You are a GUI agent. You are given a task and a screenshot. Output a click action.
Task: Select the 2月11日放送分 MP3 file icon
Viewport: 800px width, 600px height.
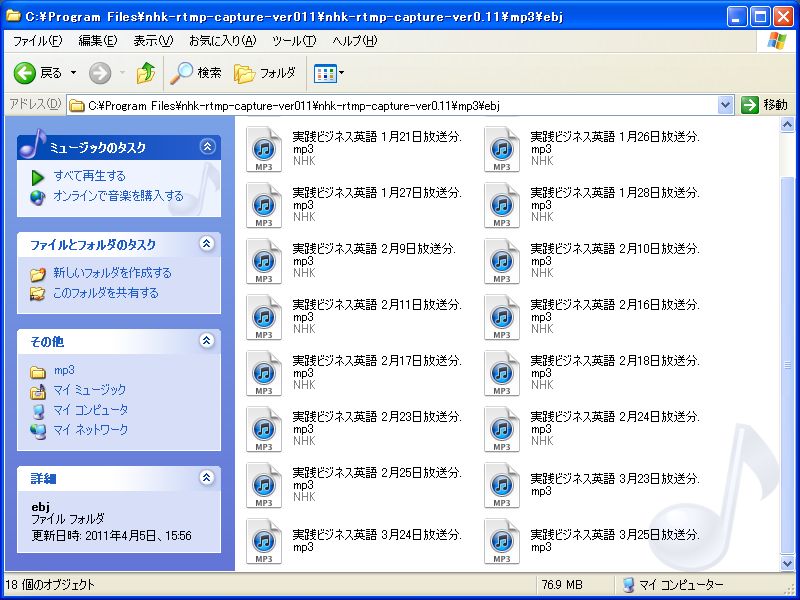(264, 317)
